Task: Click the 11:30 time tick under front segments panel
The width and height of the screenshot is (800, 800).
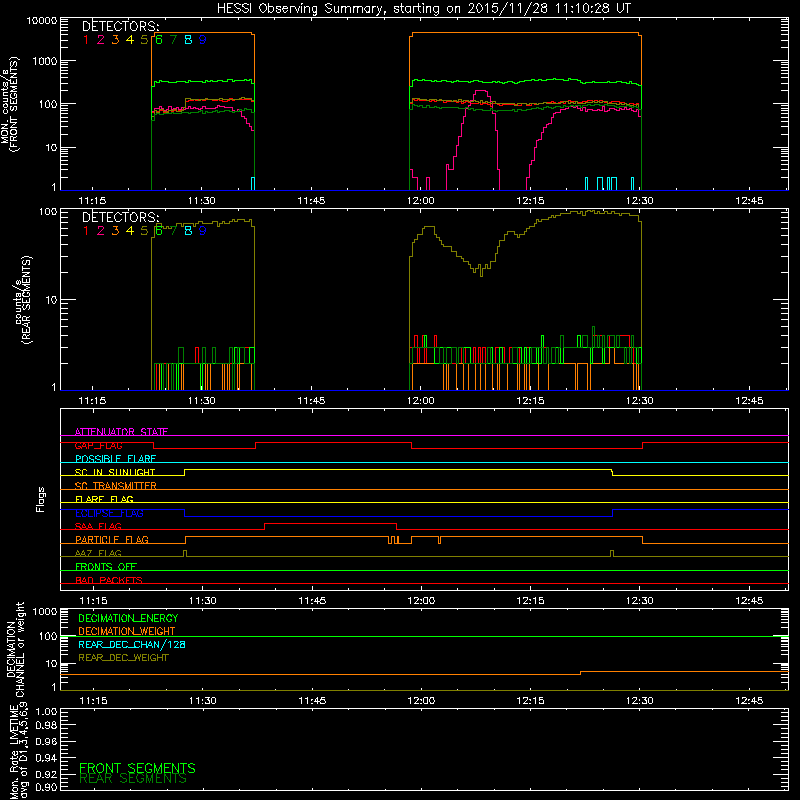Action: pos(202,201)
